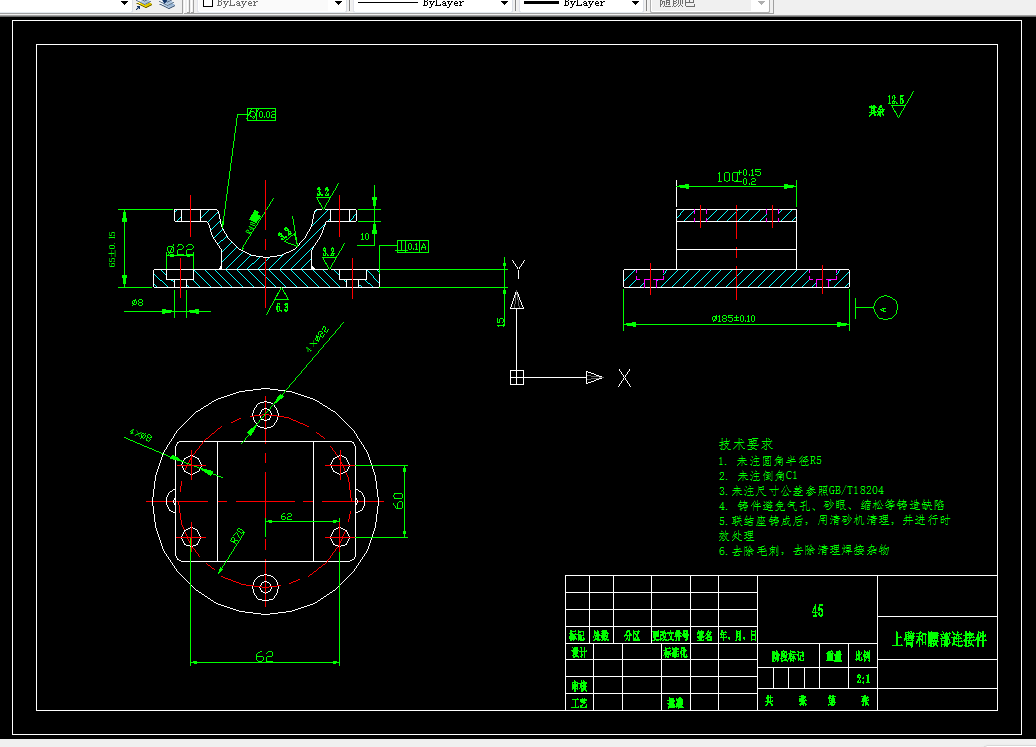The image size is (1036, 747).
Task: Click the 重量 title block cell
Action: pos(834,656)
